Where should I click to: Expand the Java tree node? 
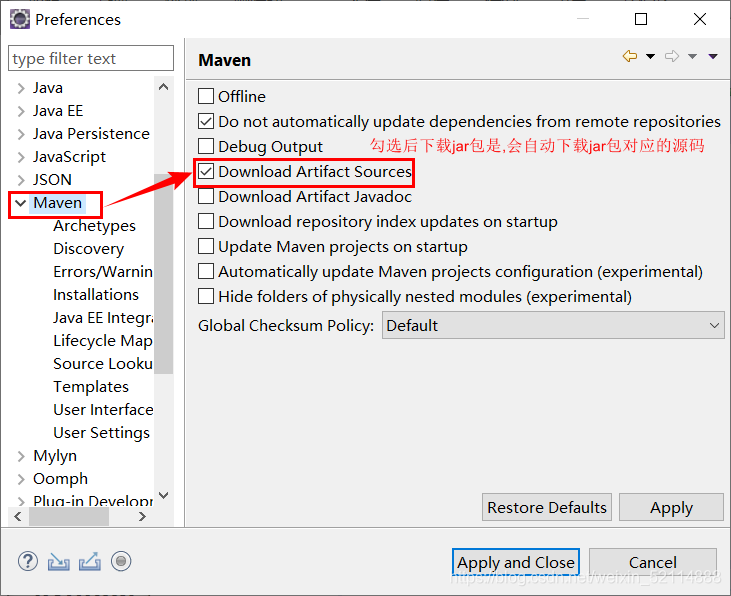(x=21, y=88)
